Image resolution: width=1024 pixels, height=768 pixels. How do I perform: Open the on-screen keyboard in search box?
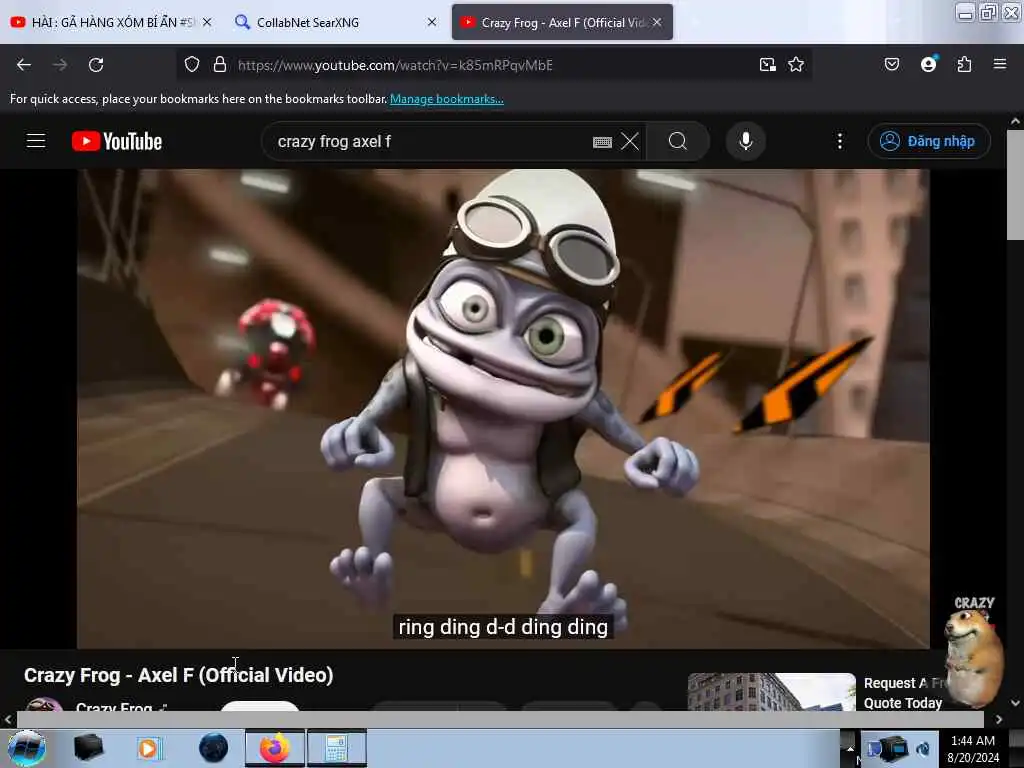point(601,142)
